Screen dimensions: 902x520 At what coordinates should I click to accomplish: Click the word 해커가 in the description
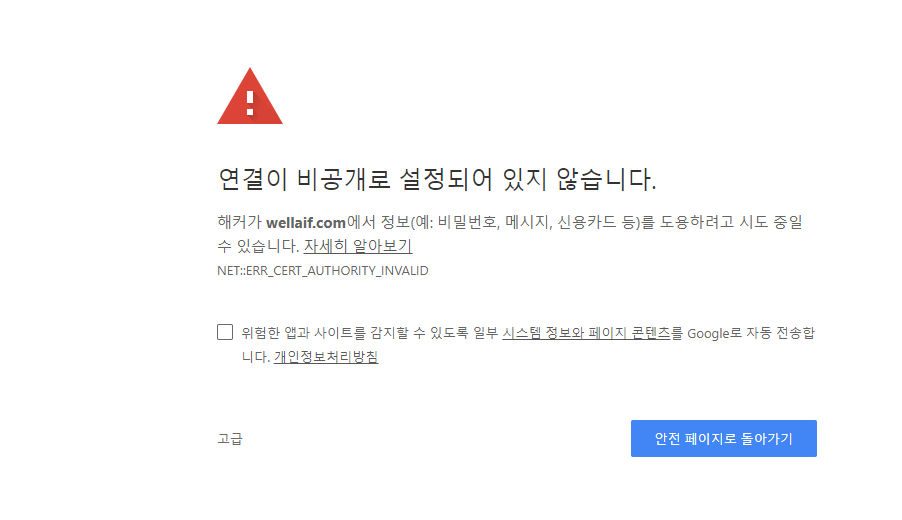pyautogui.click(x=240, y=222)
